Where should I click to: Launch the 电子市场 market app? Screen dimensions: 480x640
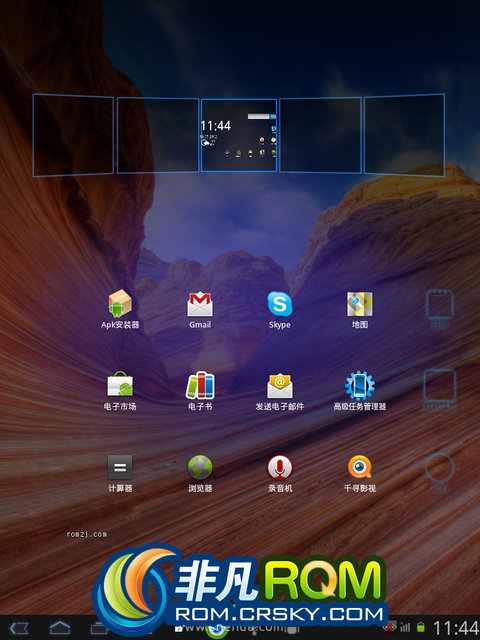pyautogui.click(x=120, y=390)
